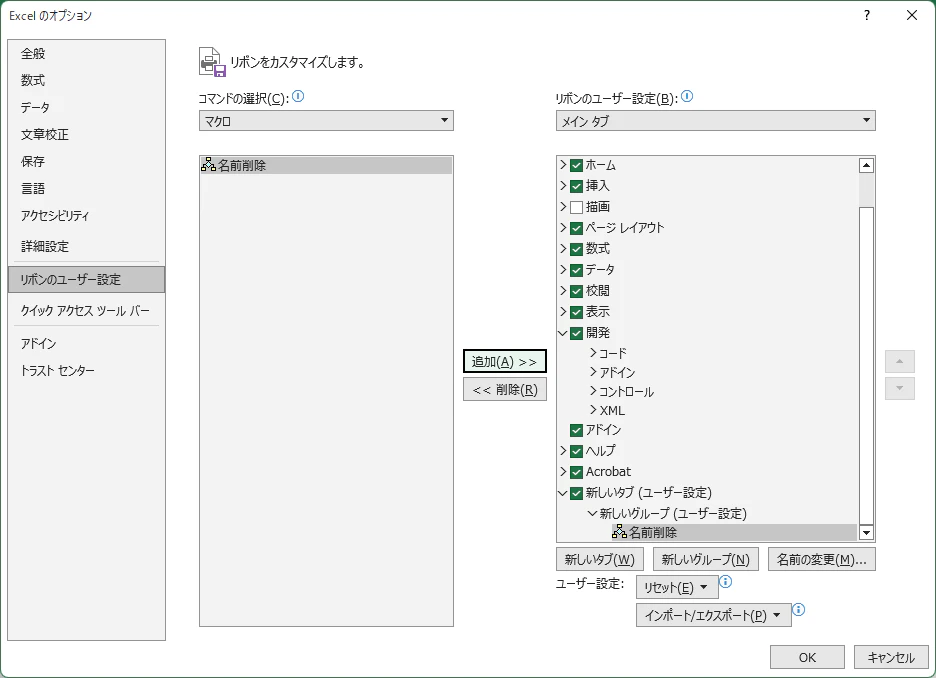Viewport: 936px width, 678px height.
Task: Uncheck the 挿入 tab checkbox
Action: coord(576,186)
